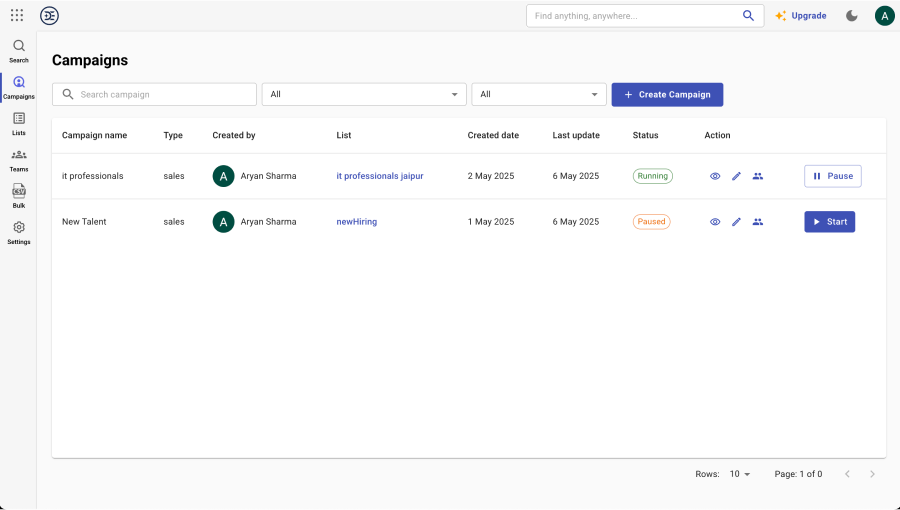Image resolution: width=900 pixels, height=510 pixels.
Task: Click the Created date column header
Action: [x=493, y=135]
